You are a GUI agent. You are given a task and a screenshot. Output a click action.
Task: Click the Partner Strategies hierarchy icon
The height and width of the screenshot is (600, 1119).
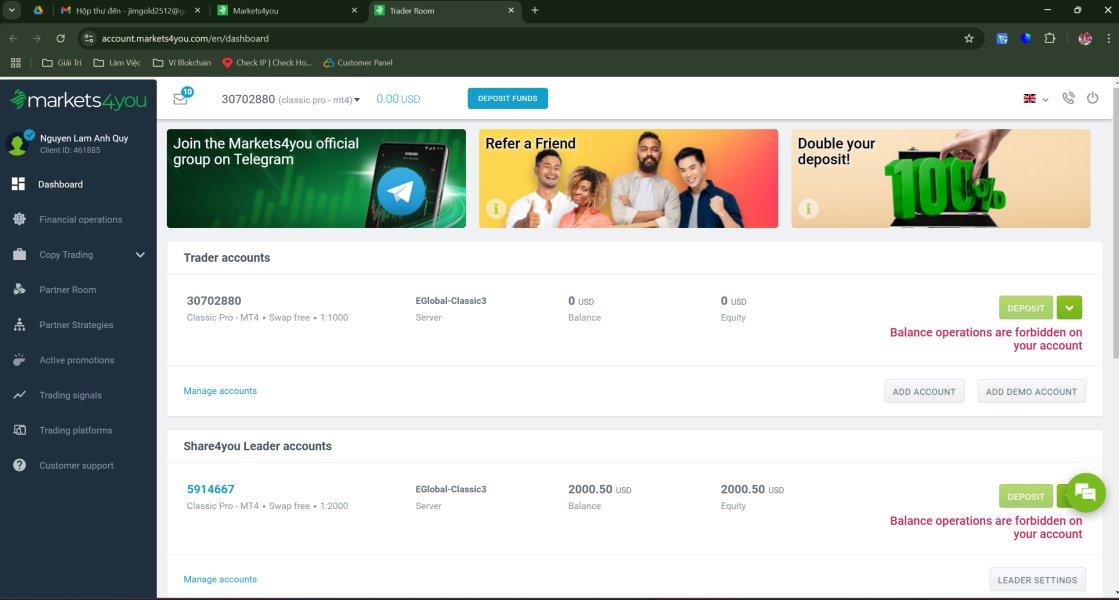[19, 325]
